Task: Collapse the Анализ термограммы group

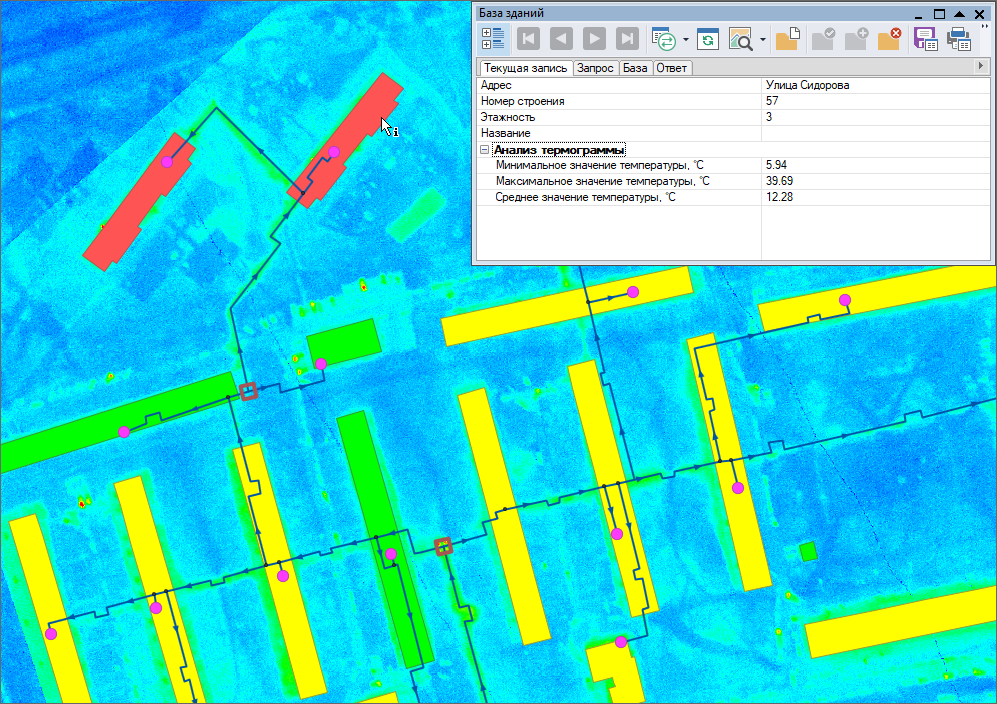Action: [x=485, y=149]
